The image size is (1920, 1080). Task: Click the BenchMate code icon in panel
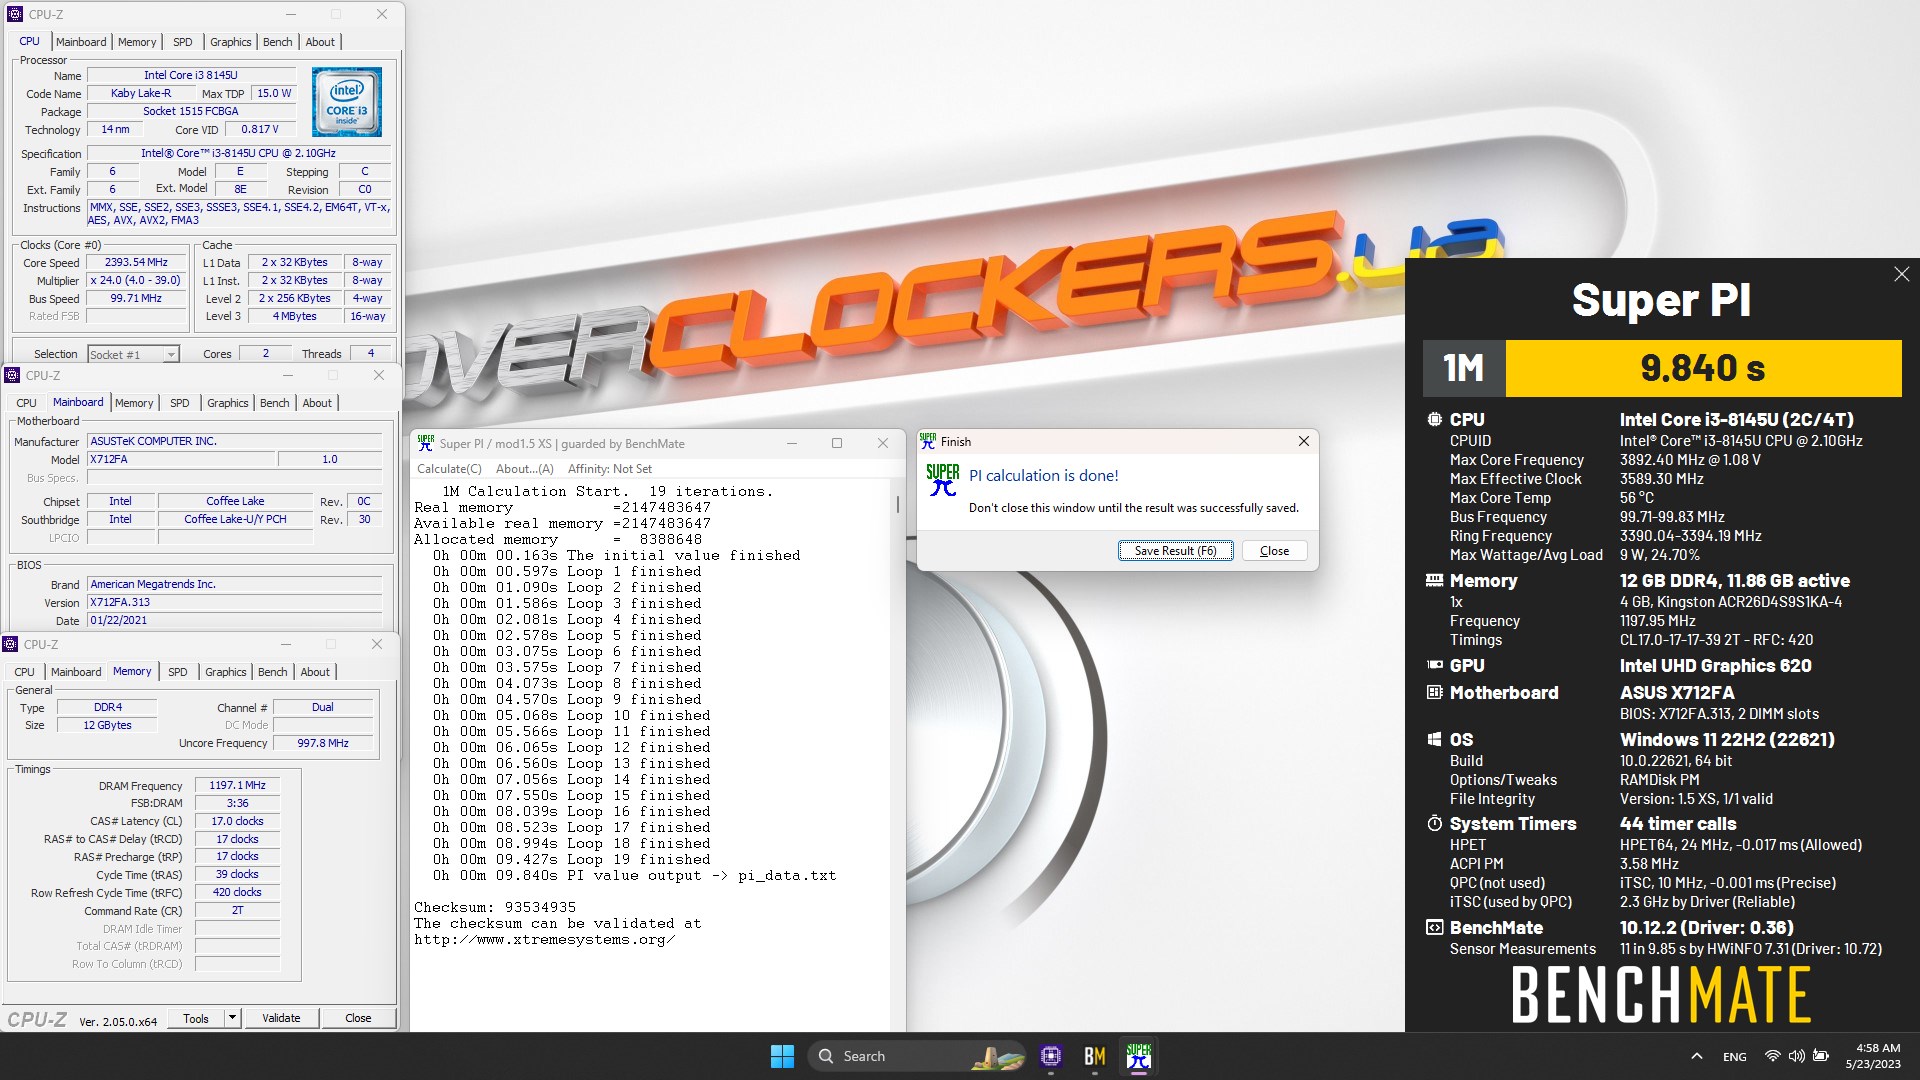tap(1434, 927)
